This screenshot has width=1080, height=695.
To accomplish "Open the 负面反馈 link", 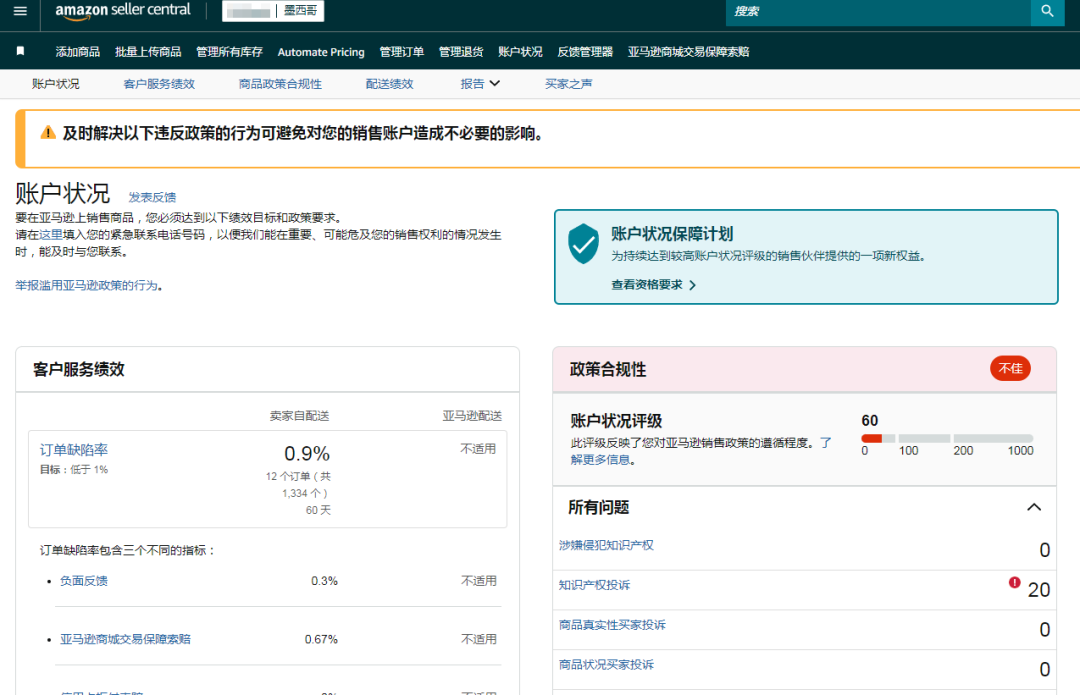I will click(83, 581).
